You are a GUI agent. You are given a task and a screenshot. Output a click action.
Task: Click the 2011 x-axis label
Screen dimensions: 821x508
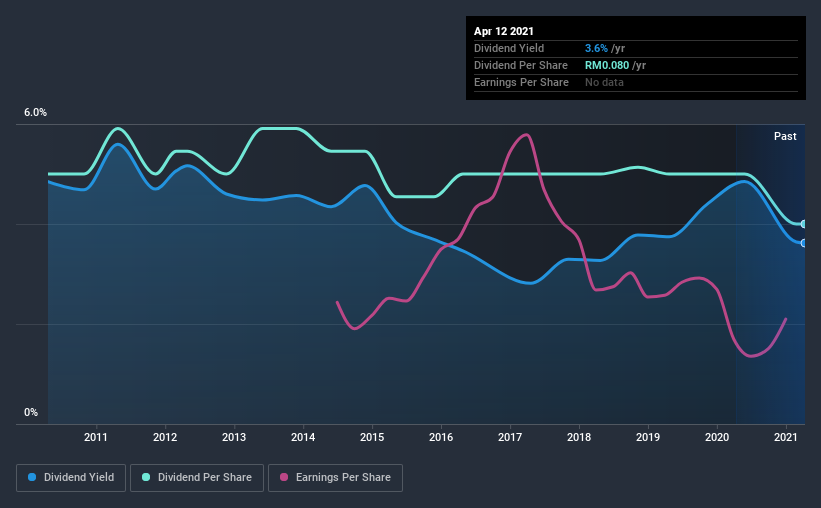click(96, 437)
